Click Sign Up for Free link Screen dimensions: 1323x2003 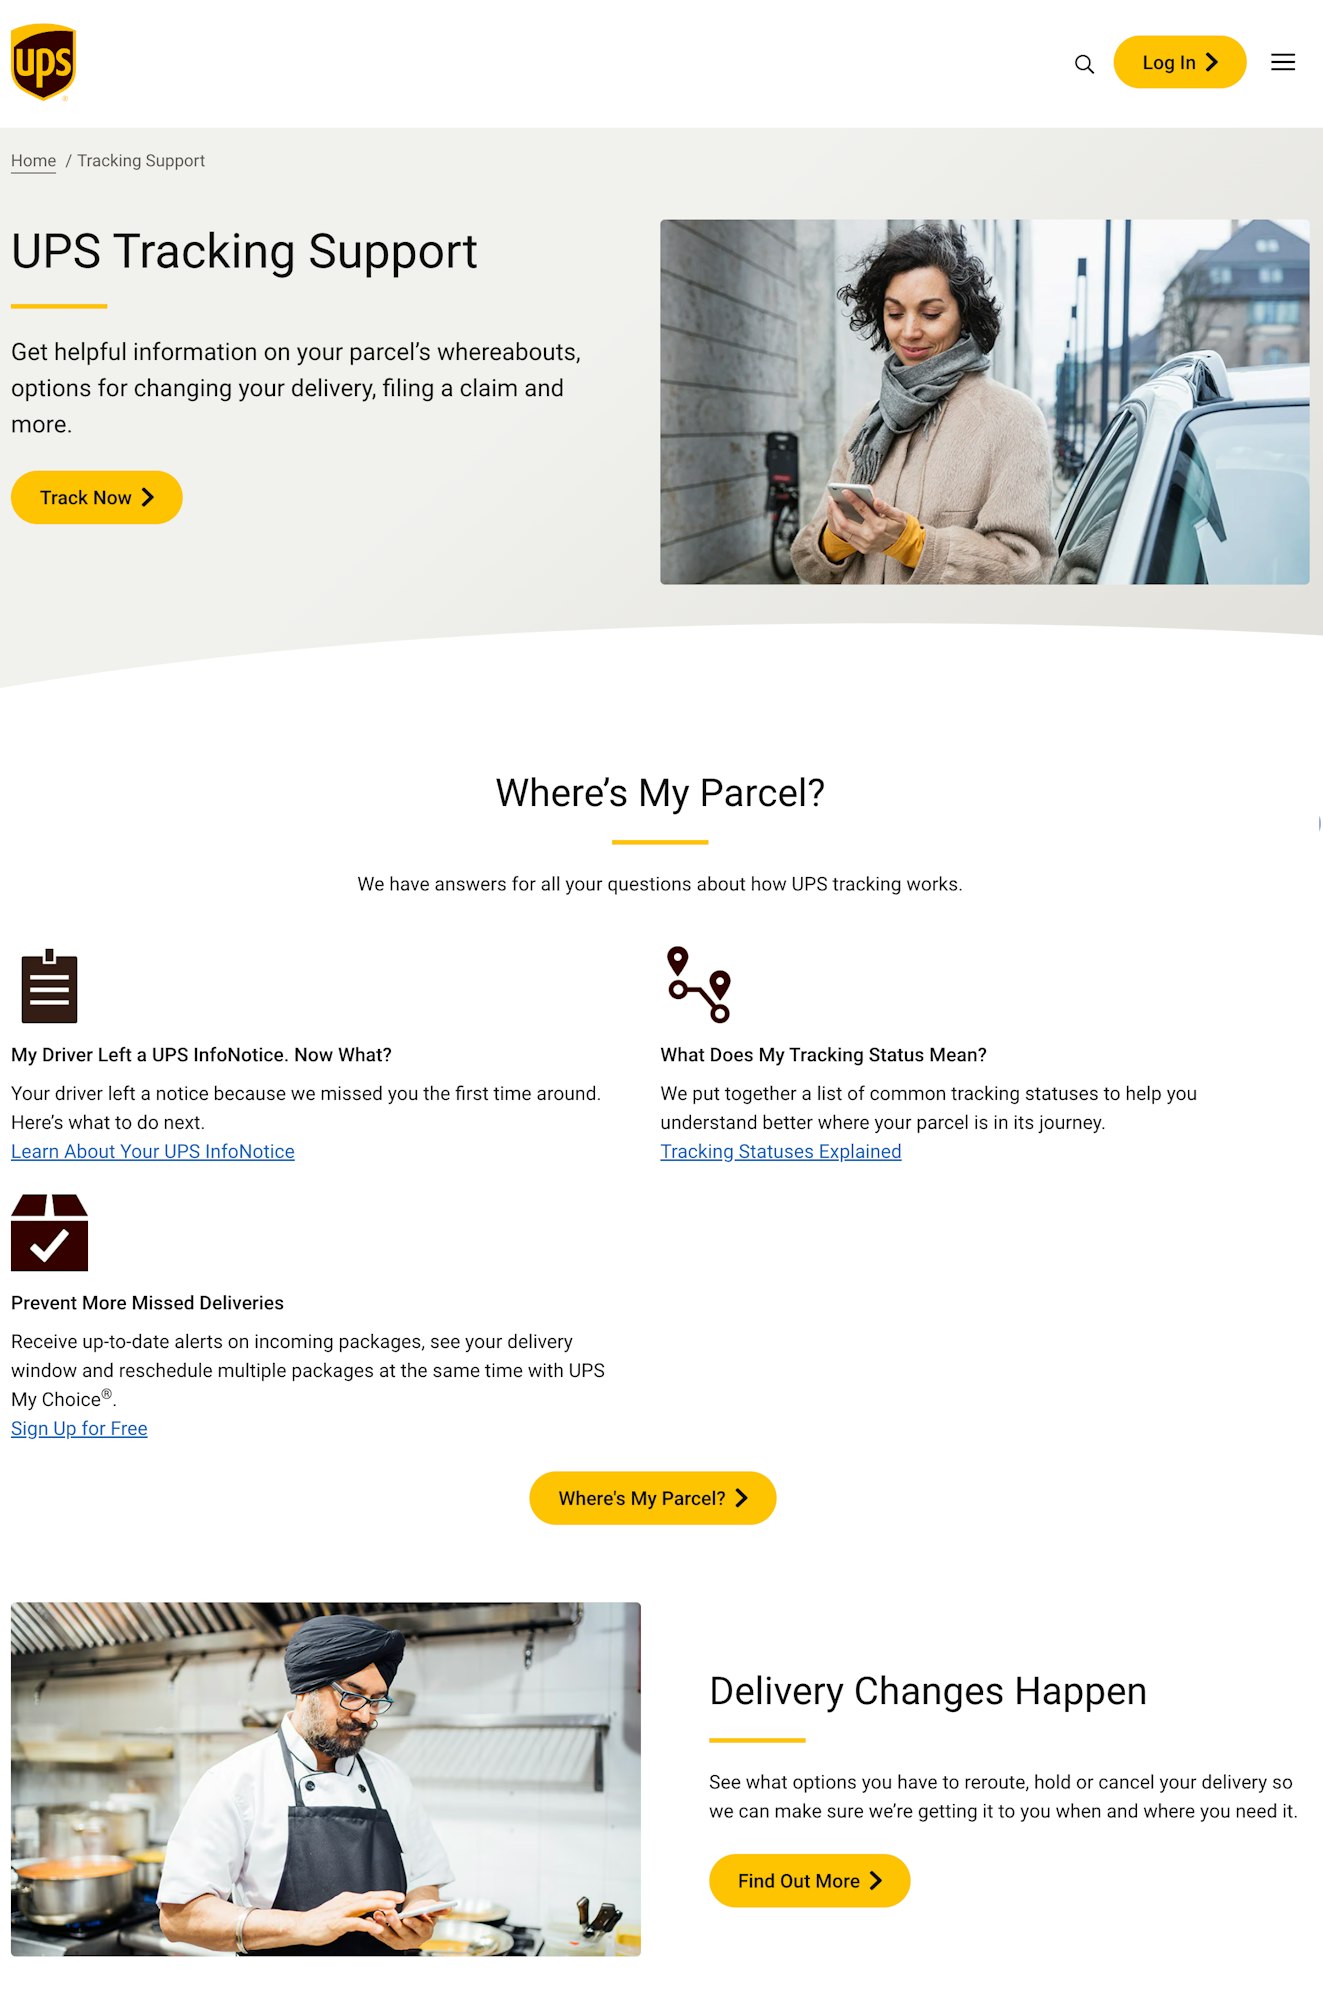79,1428
